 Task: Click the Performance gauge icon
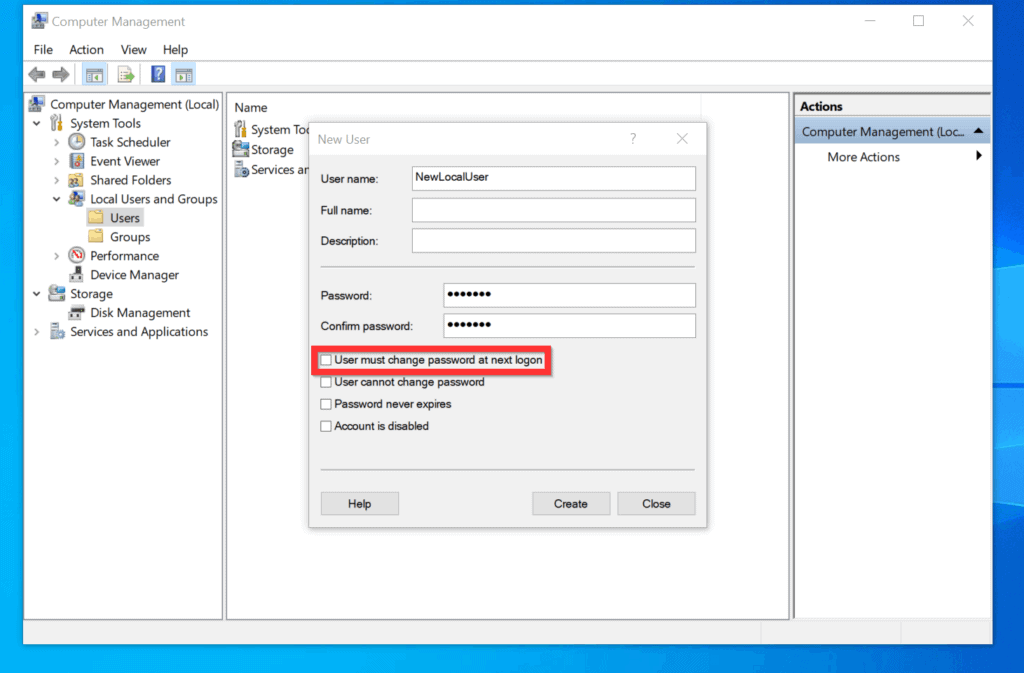coord(76,255)
